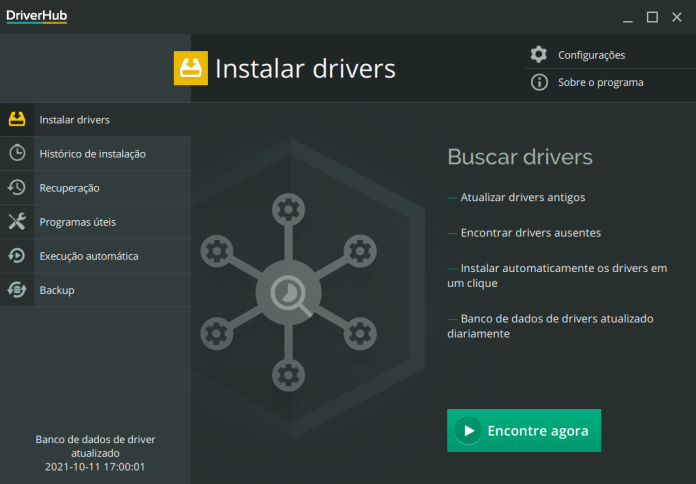Open the Backup menu label
The image size is (696, 484).
point(57,290)
